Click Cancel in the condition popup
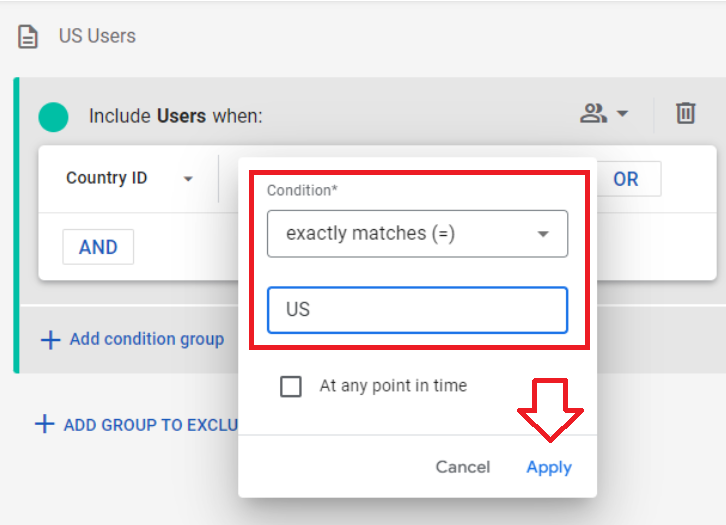 pyautogui.click(x=463, y=467)
